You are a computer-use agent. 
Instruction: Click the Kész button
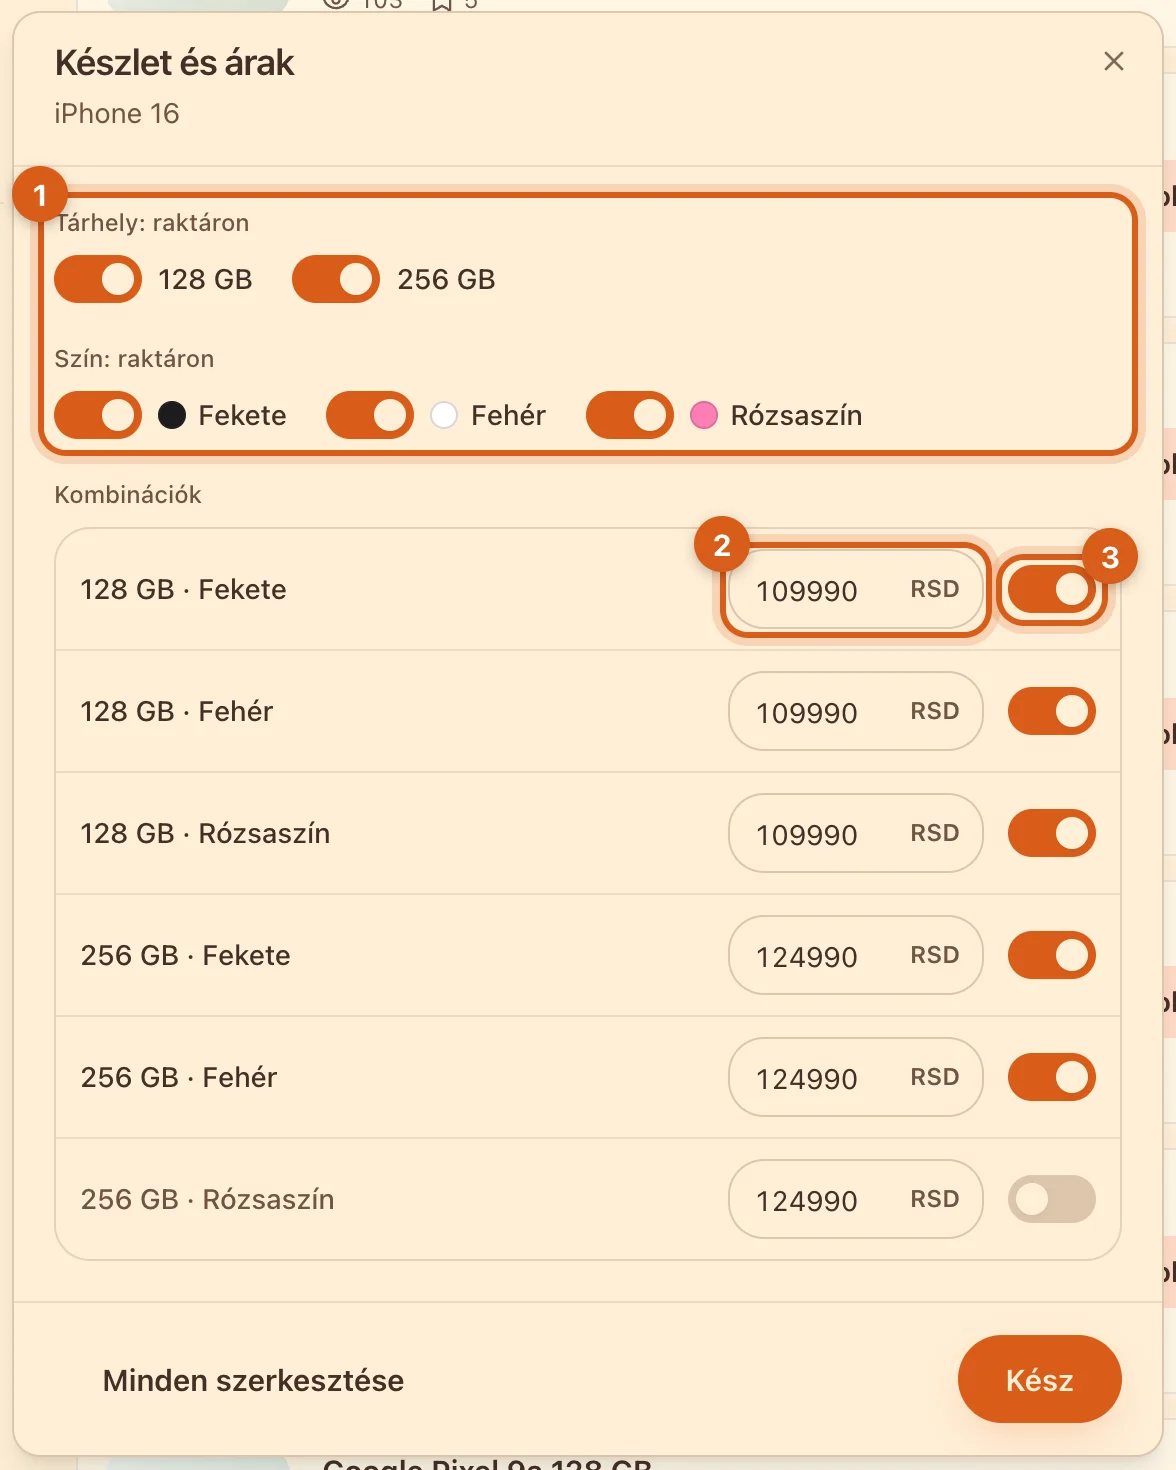[1040, 1379]
